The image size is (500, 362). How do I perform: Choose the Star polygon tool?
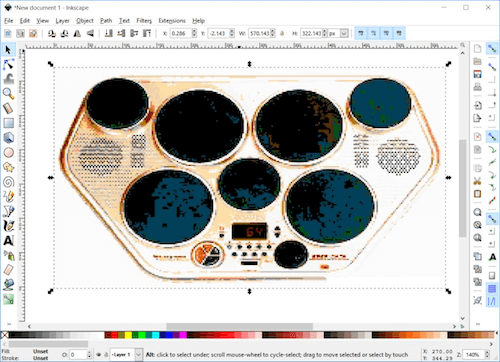(9, 167)
